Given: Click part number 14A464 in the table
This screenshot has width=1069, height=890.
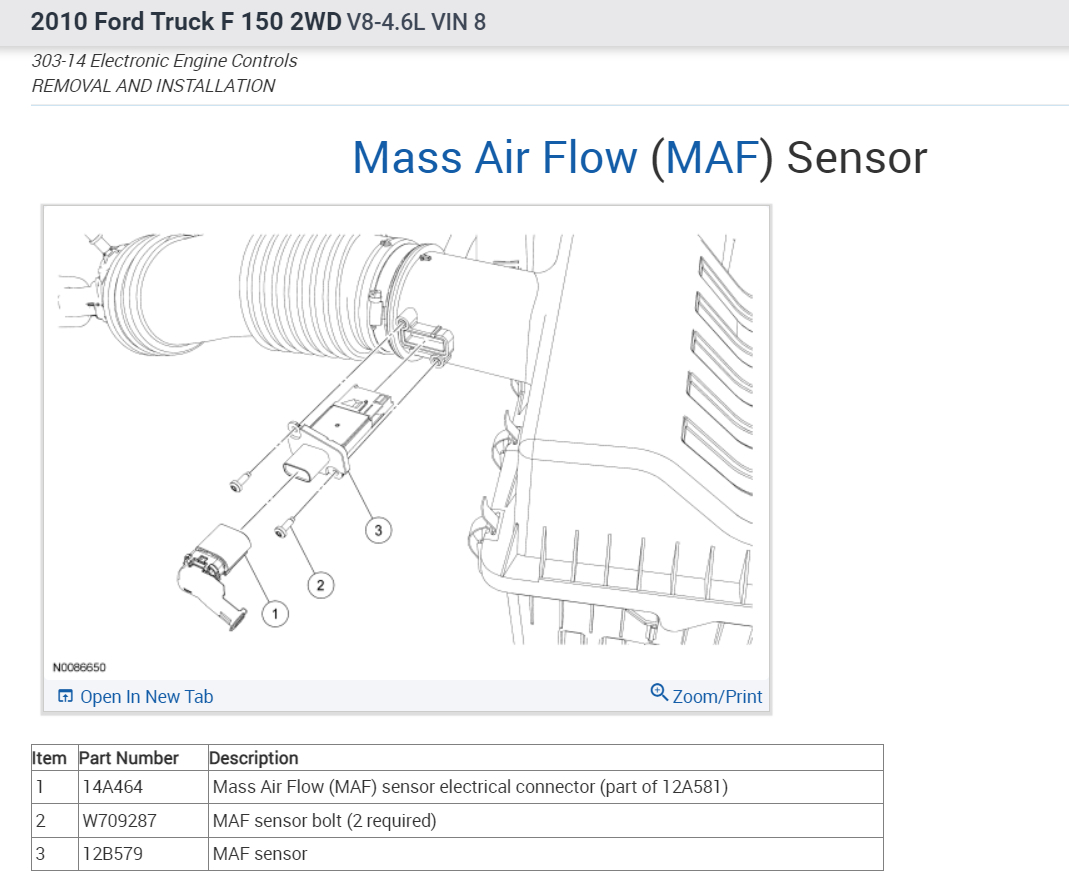Looking at the screenshot, I should (112, 787).
